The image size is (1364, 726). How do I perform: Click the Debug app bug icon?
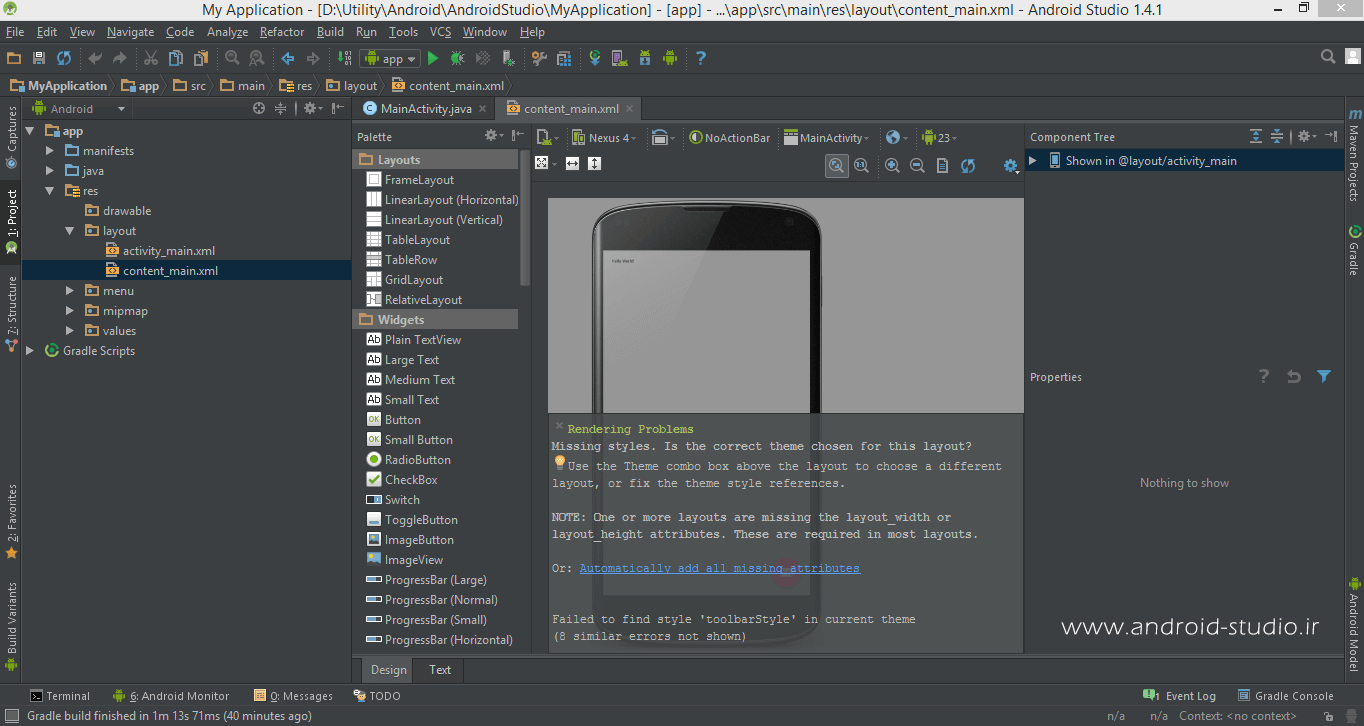point(457,59)
